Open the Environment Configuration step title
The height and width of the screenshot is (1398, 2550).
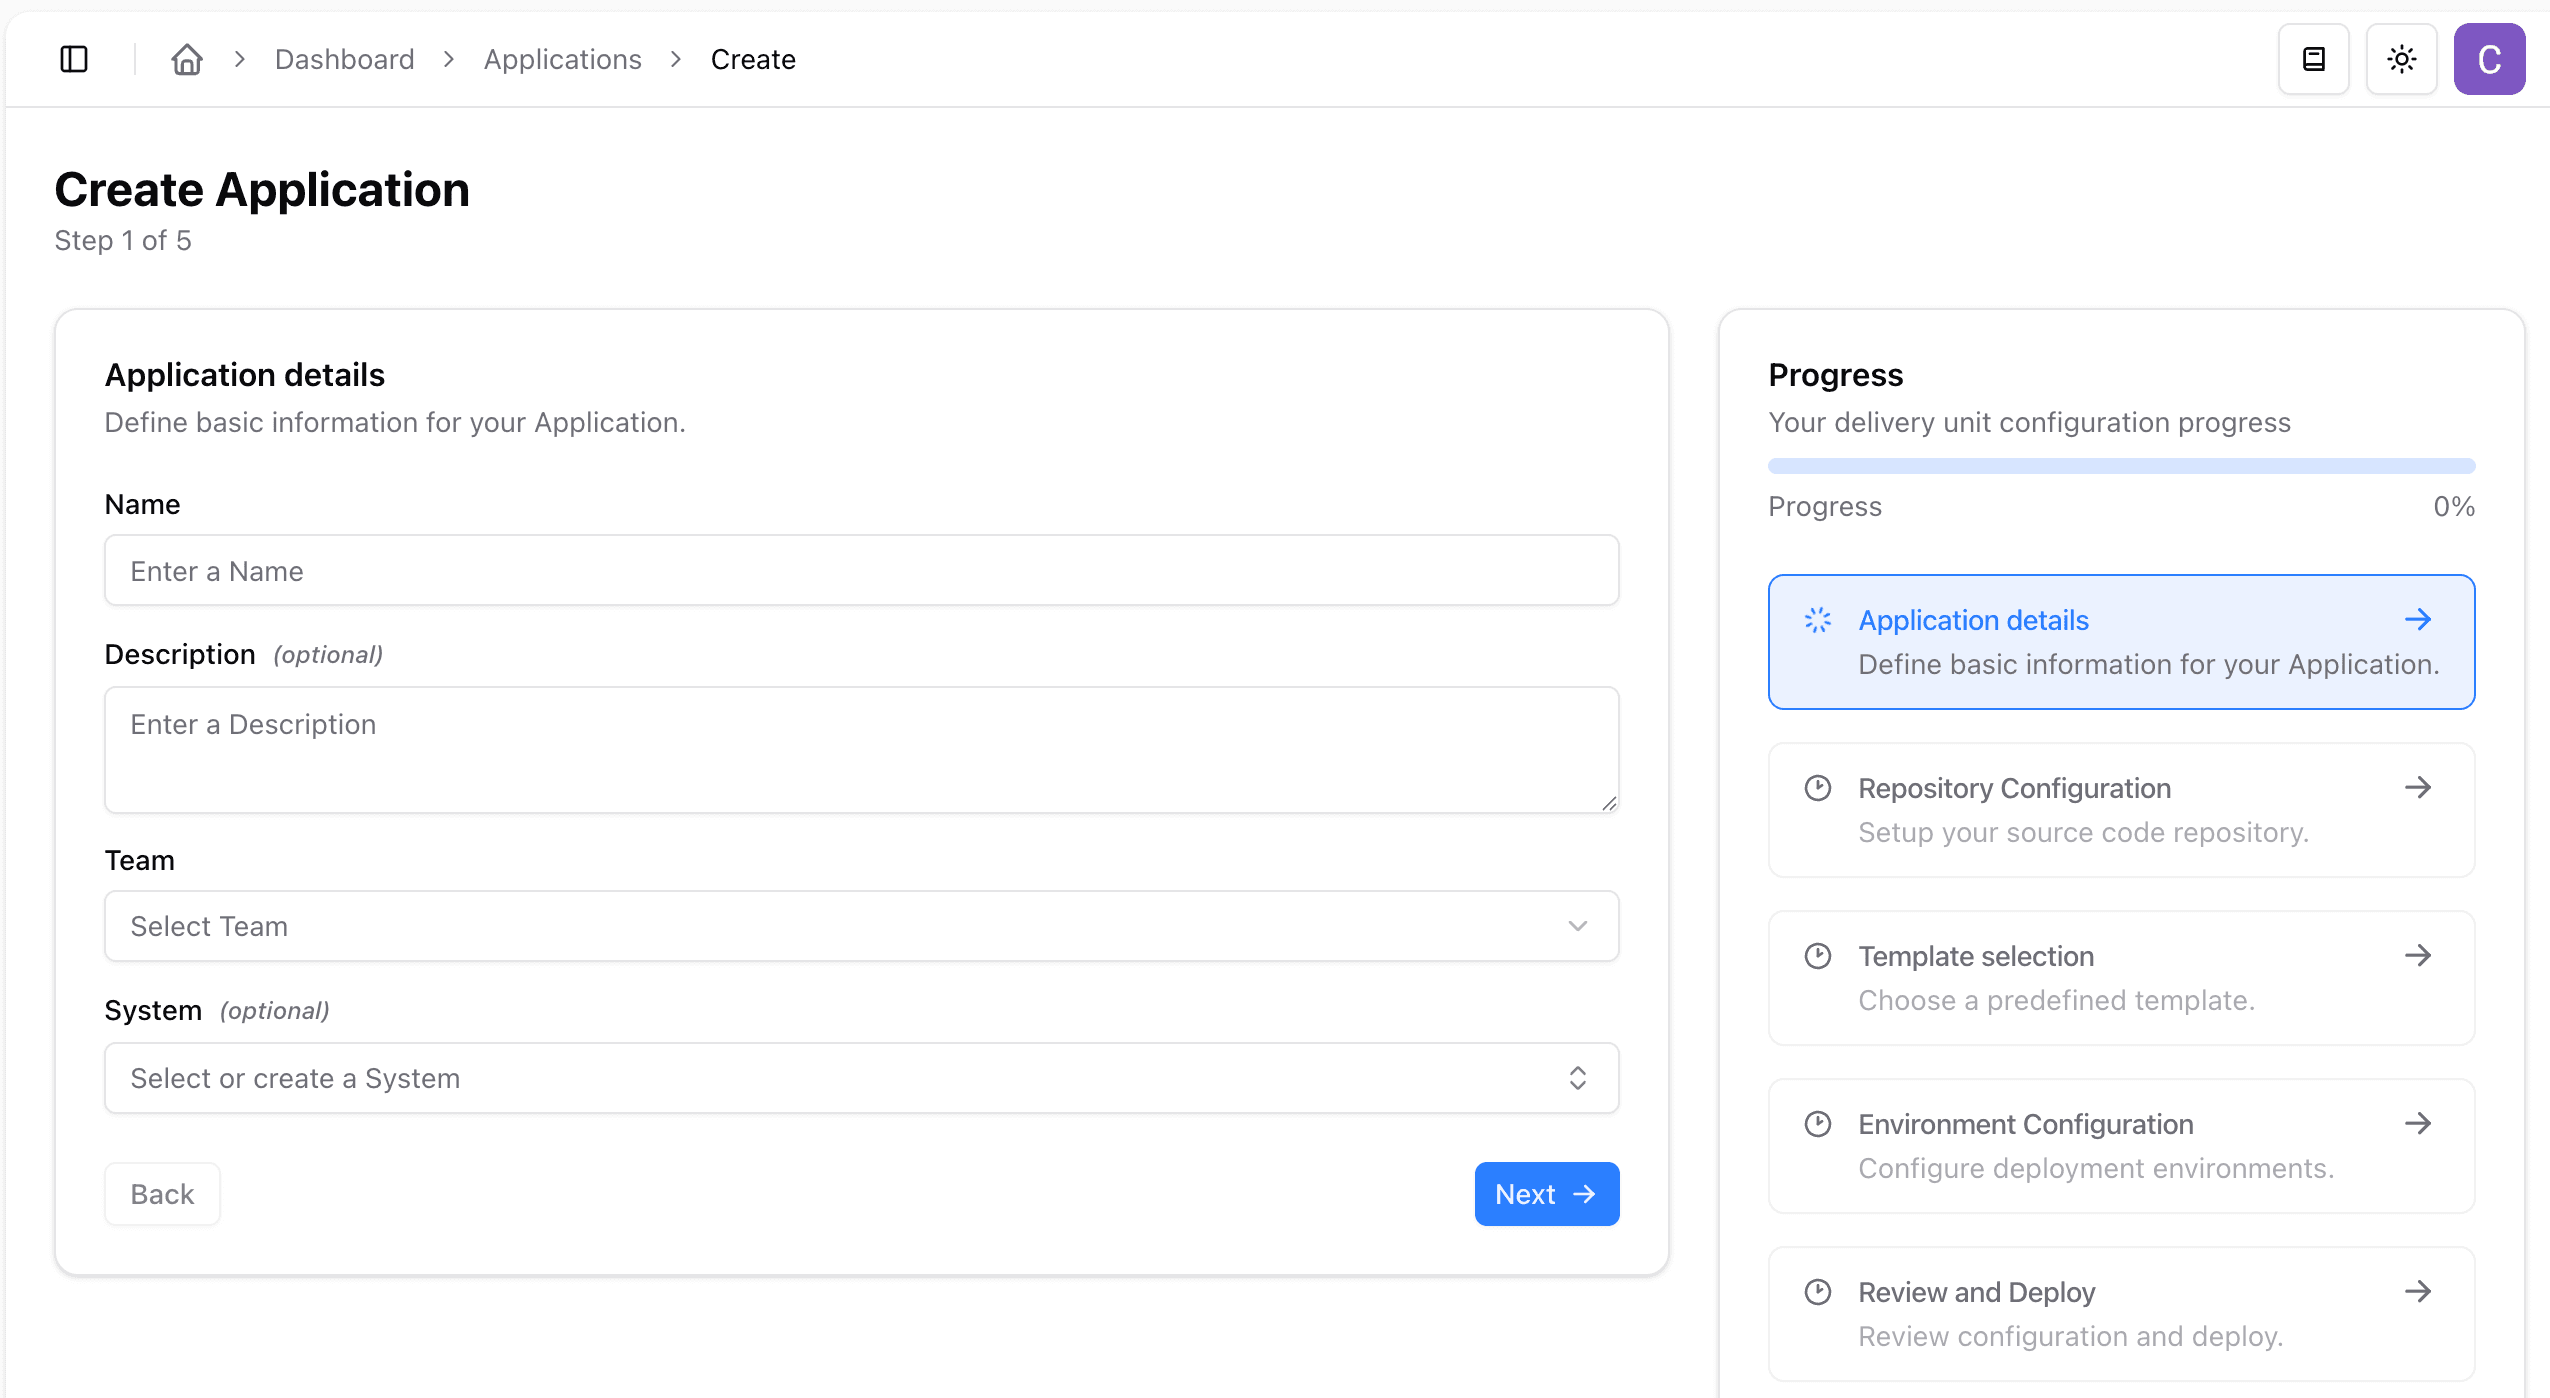(x=2026, y=1124)
